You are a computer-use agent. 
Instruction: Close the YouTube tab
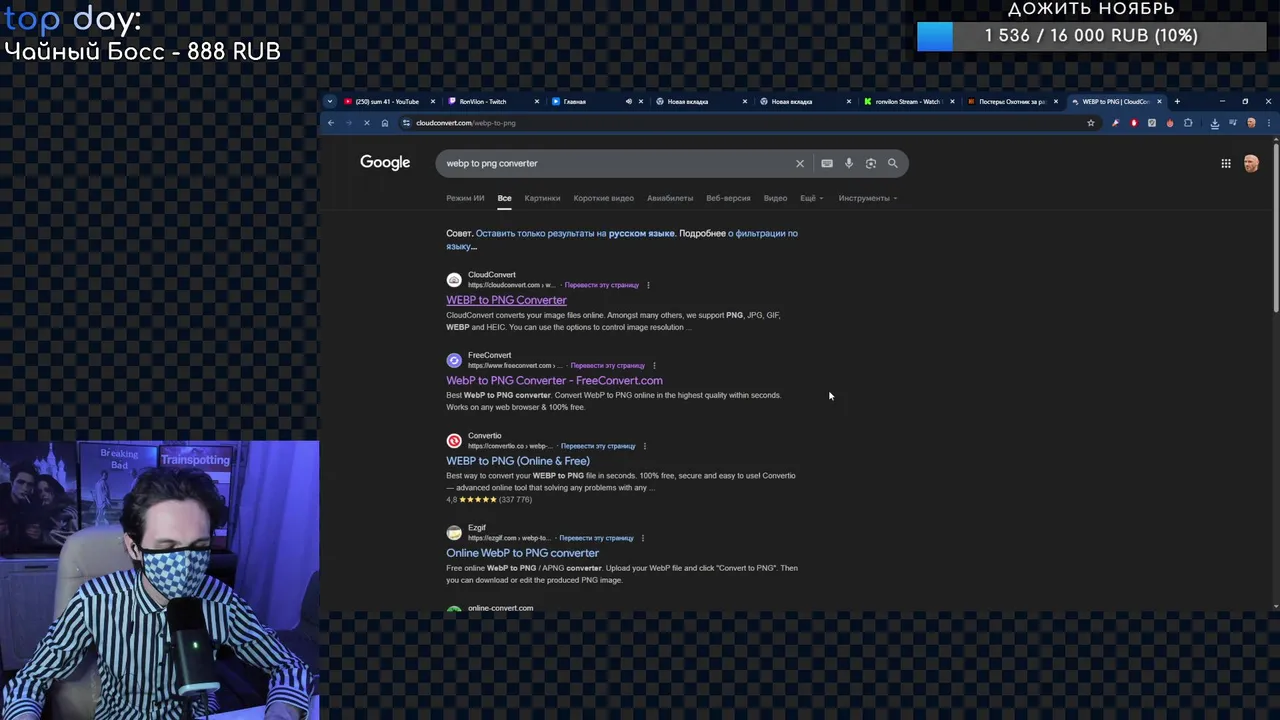tap(433, 101)
